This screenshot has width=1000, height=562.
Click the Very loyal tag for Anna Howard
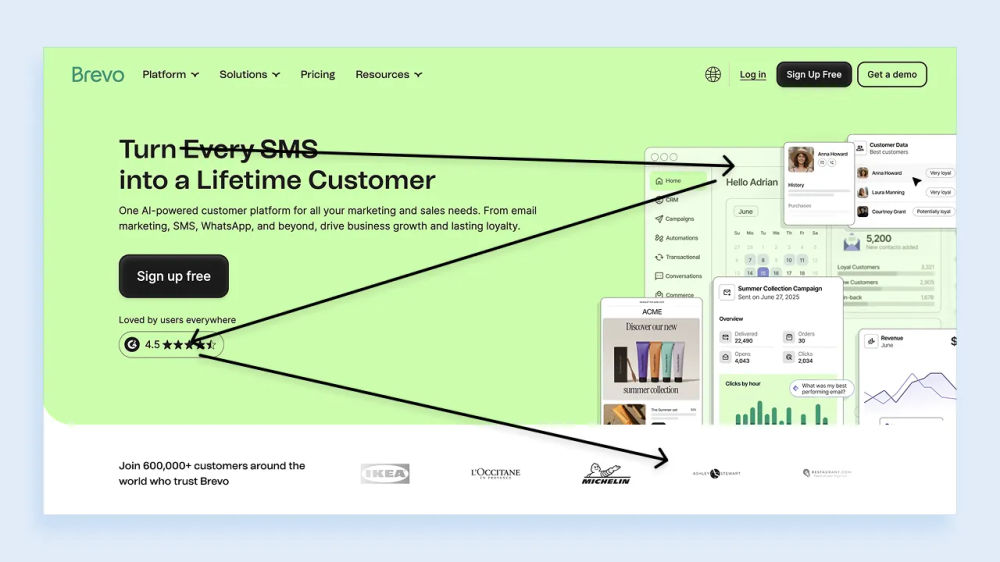[x=940, y=173]
